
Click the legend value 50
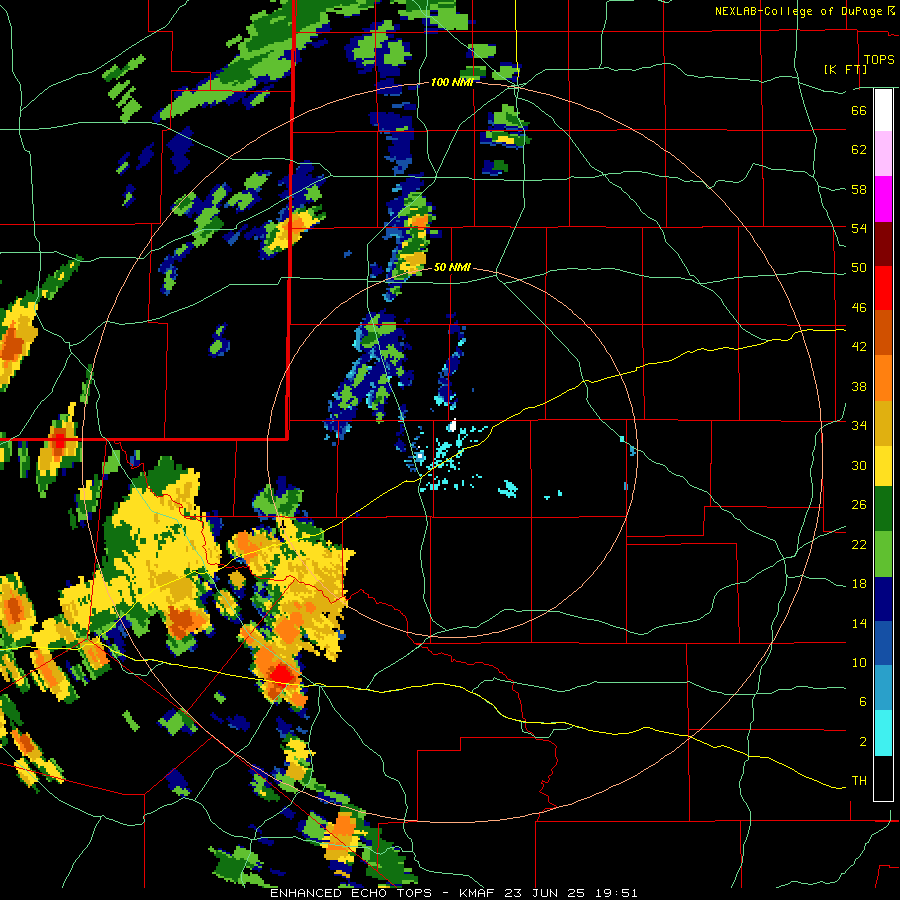pos(859,268)
